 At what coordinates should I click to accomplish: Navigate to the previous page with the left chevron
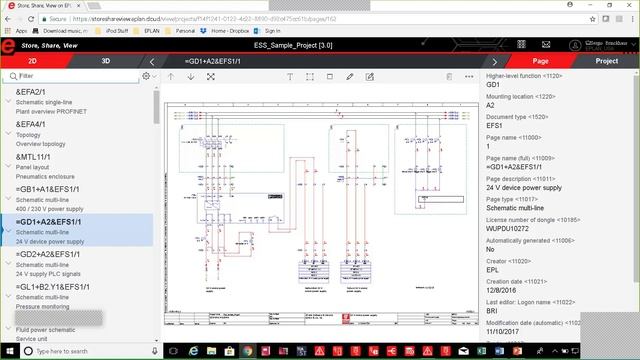coord(152,62)
